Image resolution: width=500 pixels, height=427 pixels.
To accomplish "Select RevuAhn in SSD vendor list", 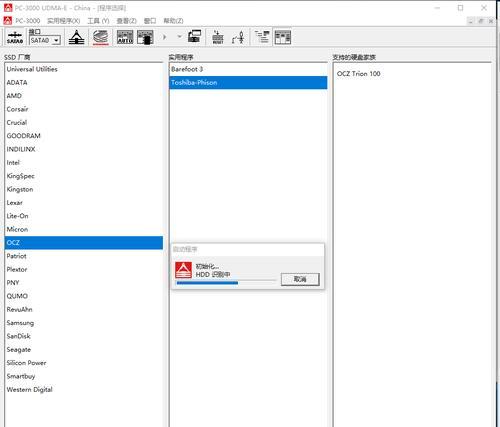I will (84, 309).
